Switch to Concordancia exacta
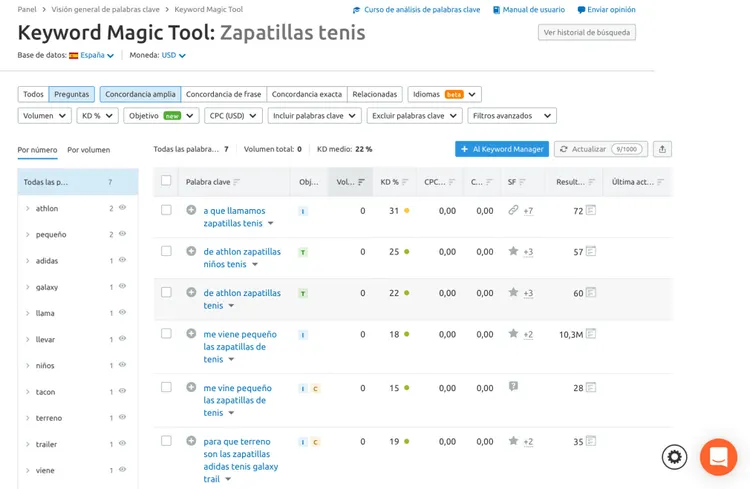This screenshot has height=489, width=750. point(307,94)
